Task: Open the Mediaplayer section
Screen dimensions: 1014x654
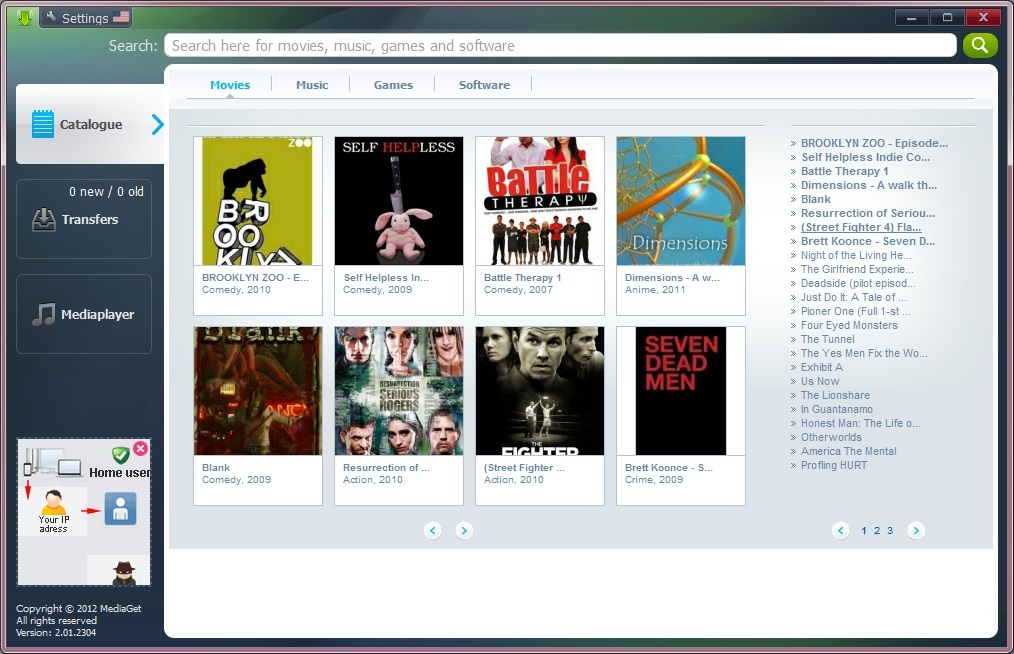Action: click(84, 314)
